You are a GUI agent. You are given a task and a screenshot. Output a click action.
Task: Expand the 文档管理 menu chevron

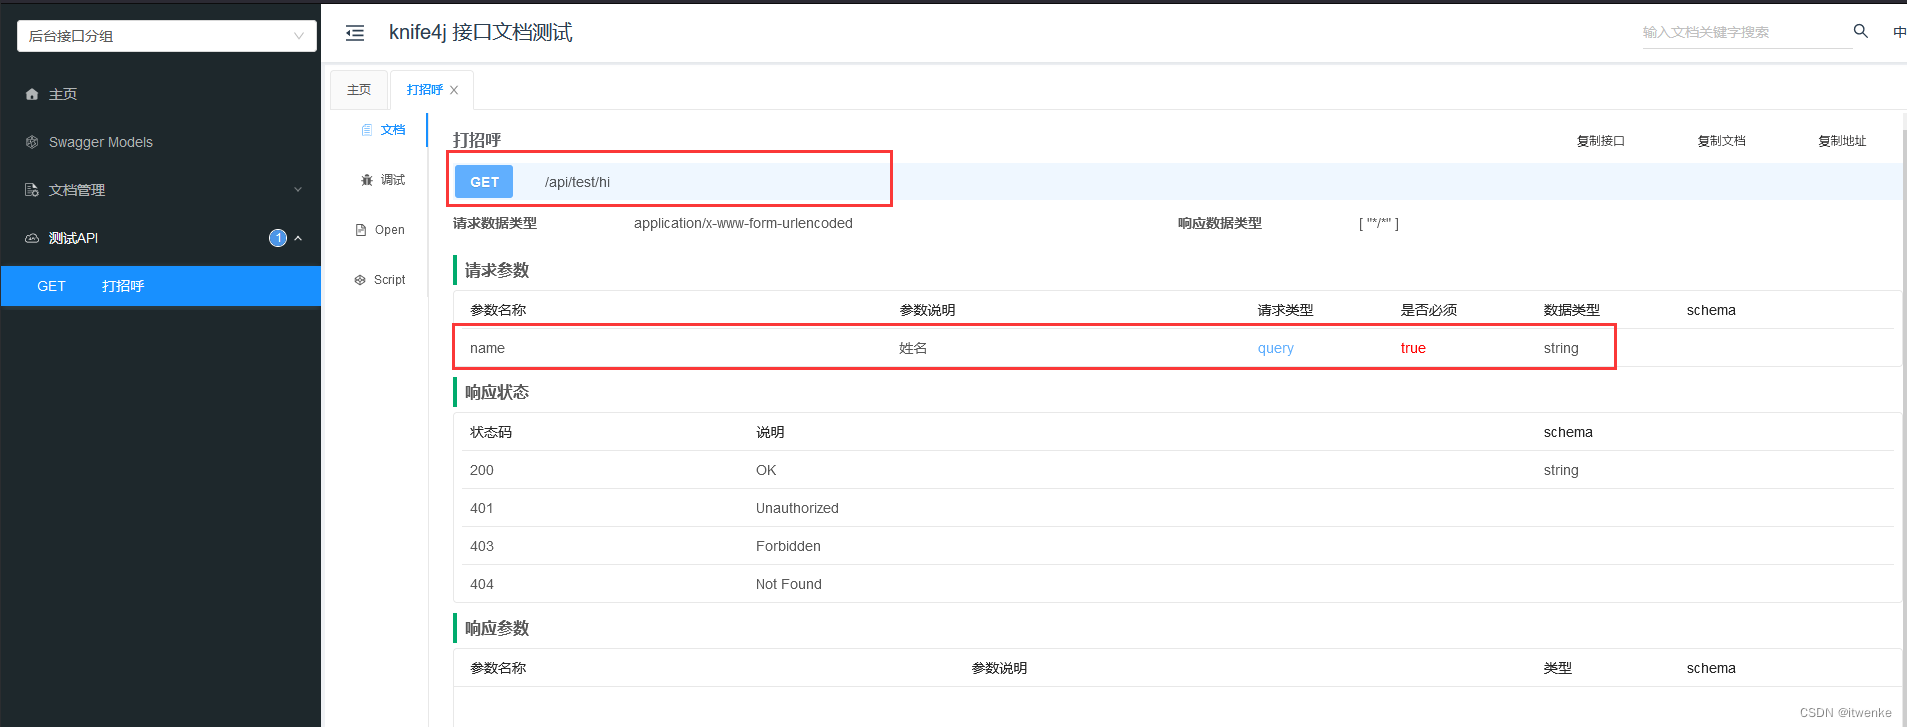click(x=298, y=190)
